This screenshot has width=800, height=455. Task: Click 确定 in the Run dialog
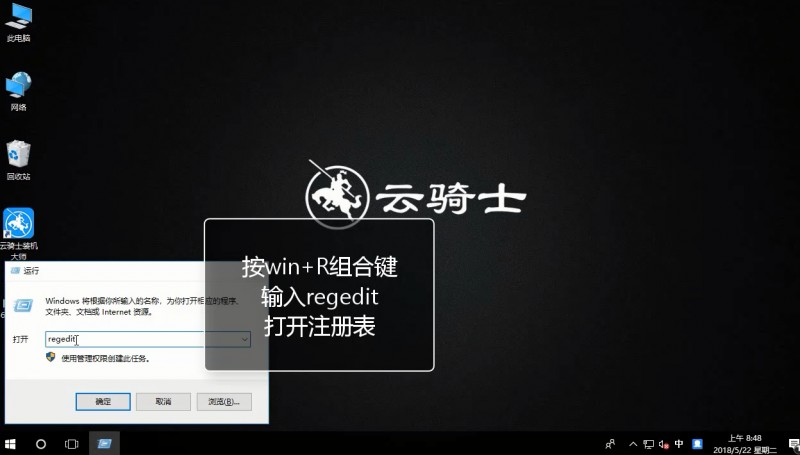coord(103,401)
